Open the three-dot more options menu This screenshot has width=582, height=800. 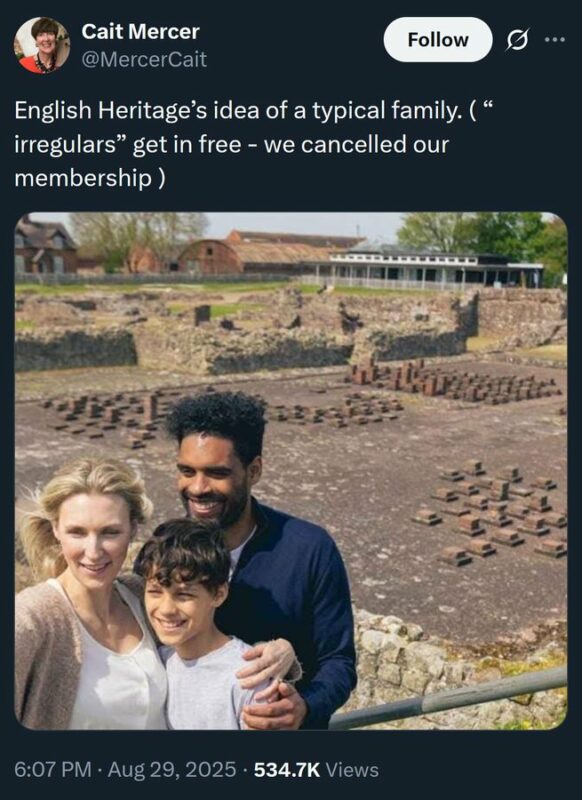point(555,39)
